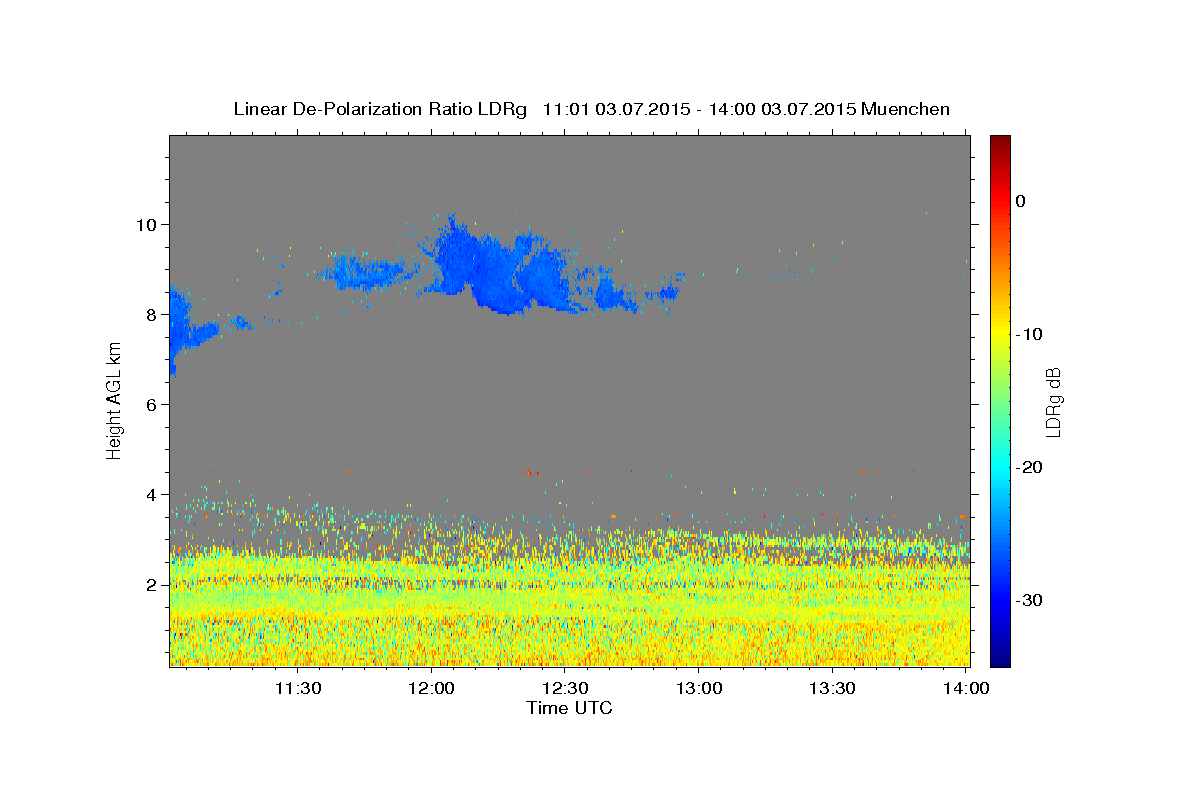Click the "14:00" time axis label
Viewport: 1200px width, 800px height.
(966, 688)
